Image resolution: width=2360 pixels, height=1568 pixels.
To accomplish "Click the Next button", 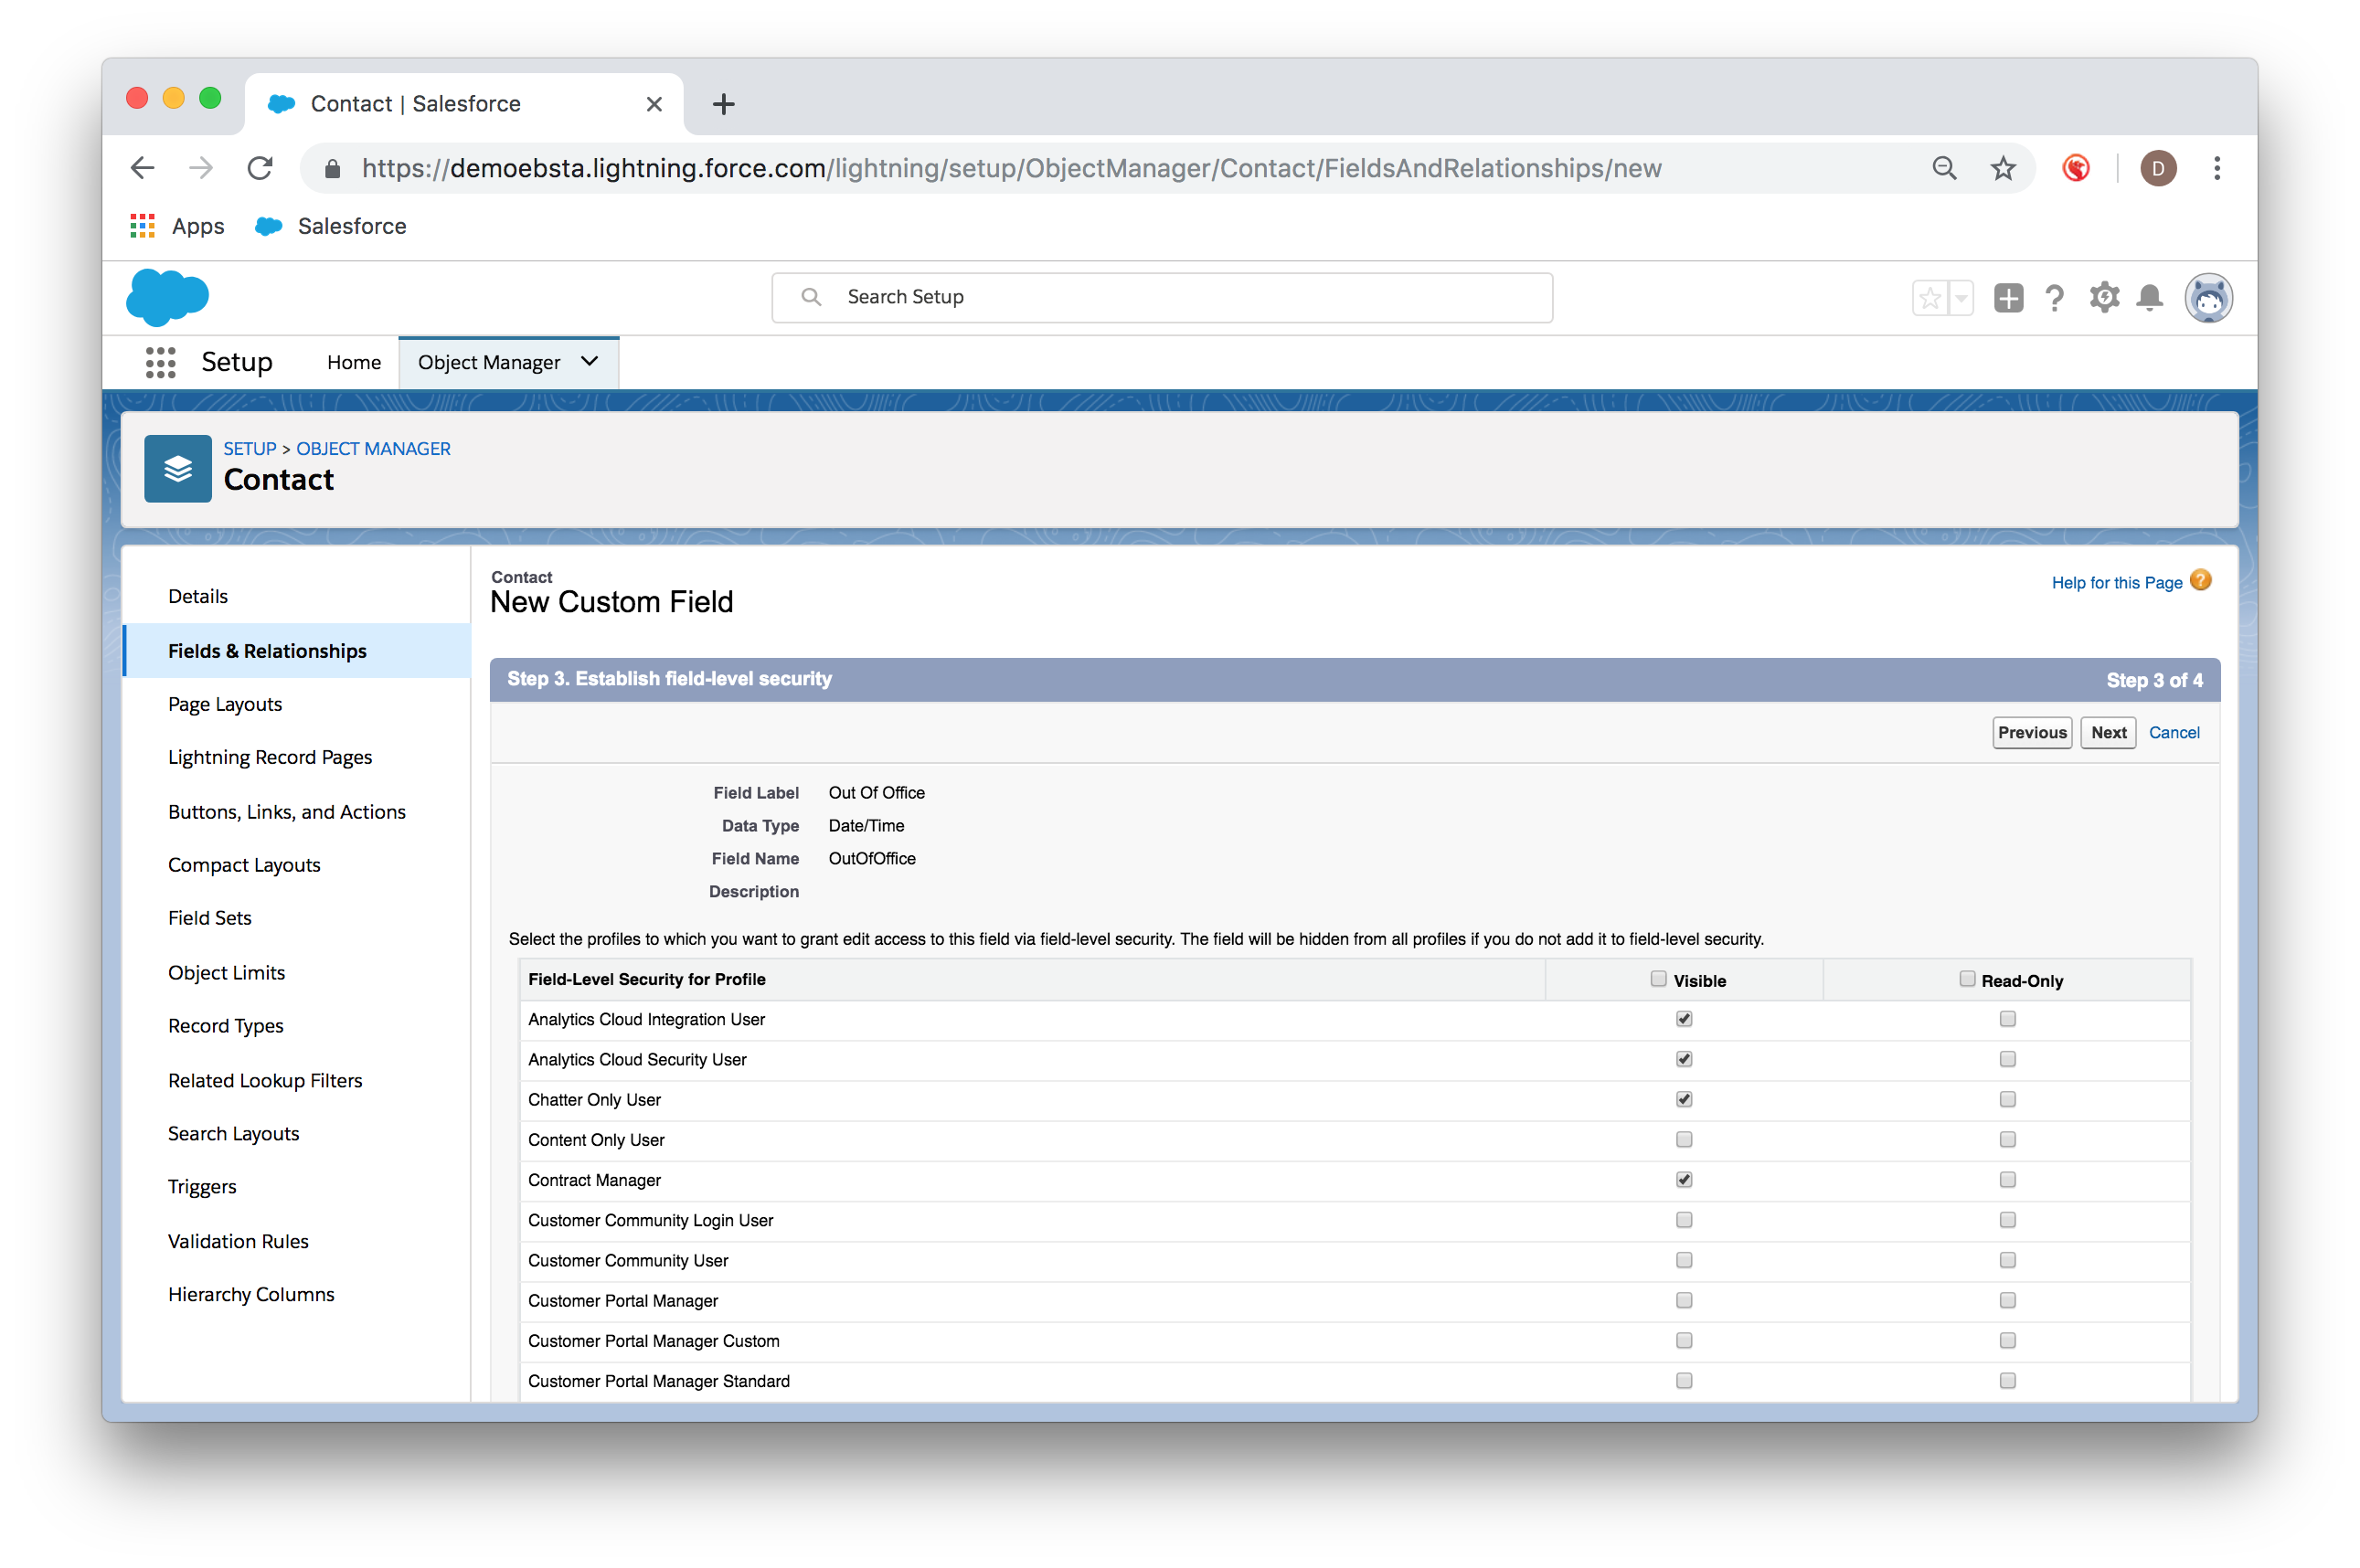I will [2107, 732].
